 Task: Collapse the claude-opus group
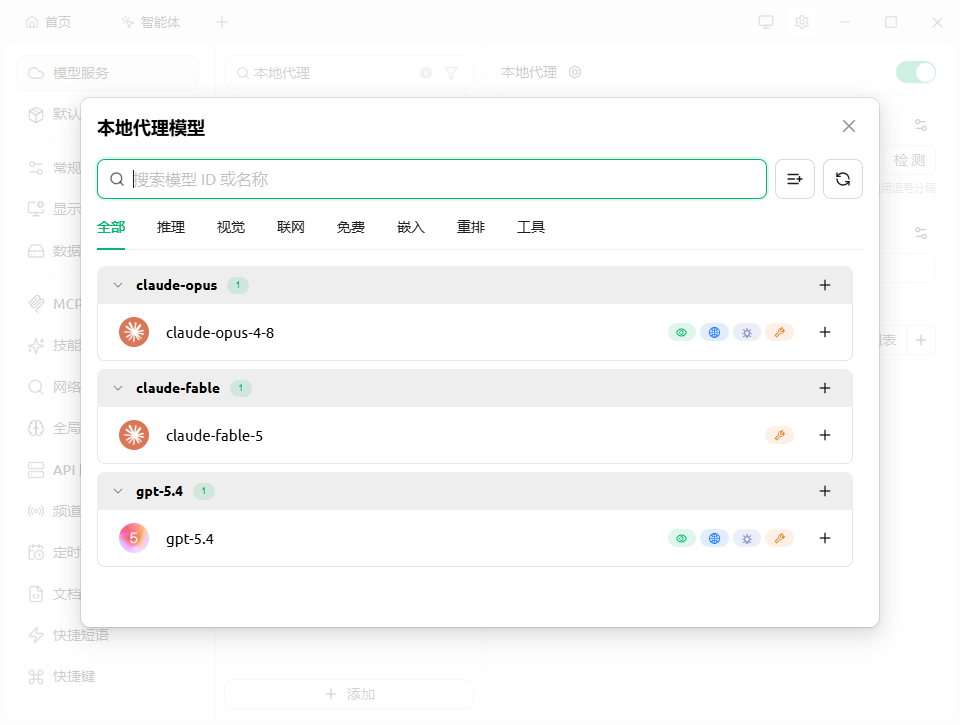118,285
